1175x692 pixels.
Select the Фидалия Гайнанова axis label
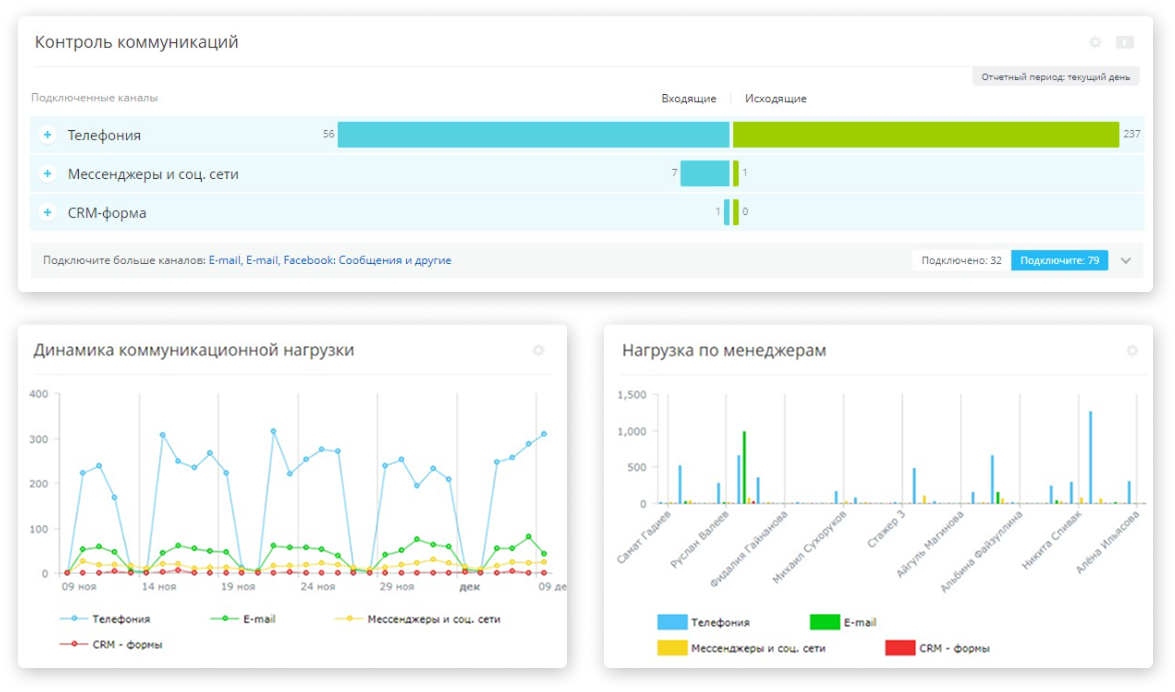tap(749, 548)
